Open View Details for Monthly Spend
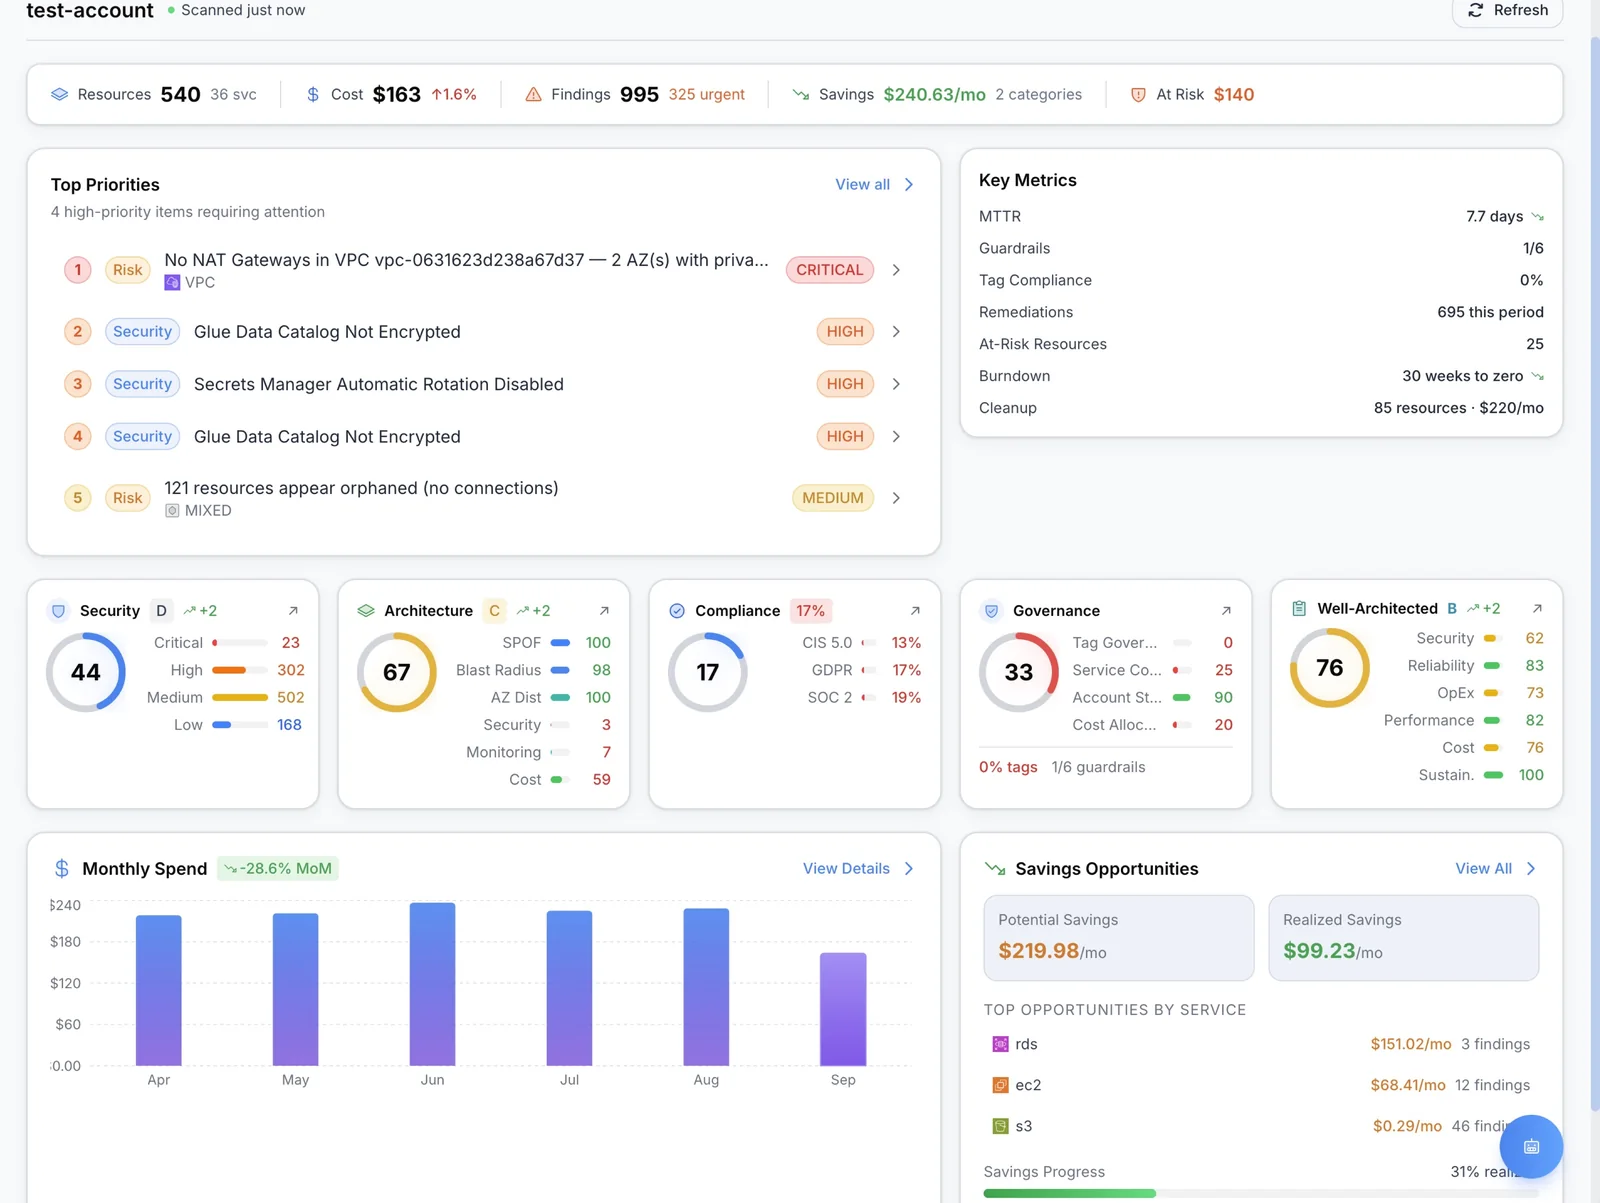Image resolution: width=1600 pixels, height=1203 pixels. tap(858, 869)
